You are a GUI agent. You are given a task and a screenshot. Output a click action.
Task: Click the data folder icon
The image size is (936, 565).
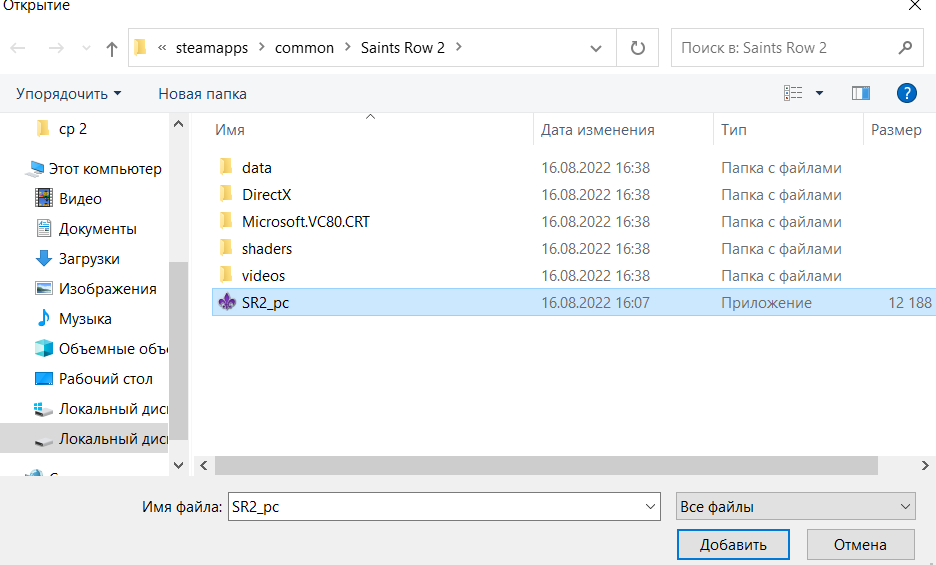(226, 167)
